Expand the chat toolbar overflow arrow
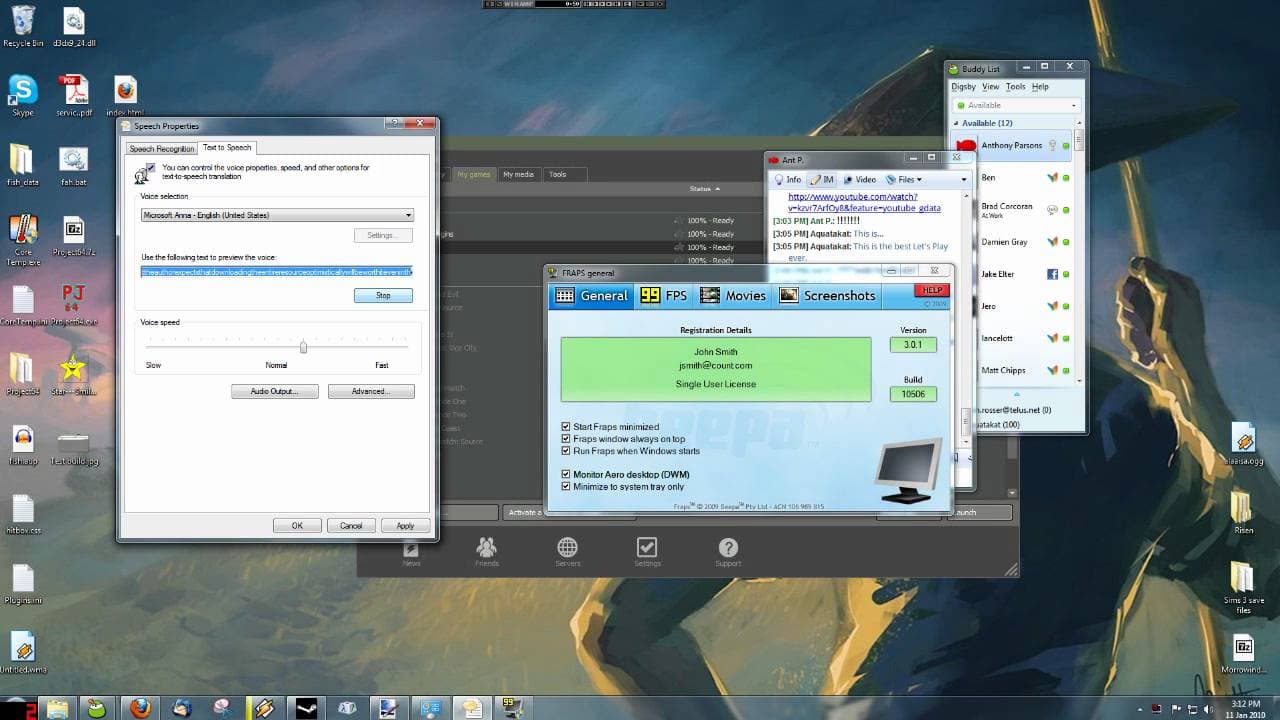This screenshot has width=1280, height=720. 964,180
